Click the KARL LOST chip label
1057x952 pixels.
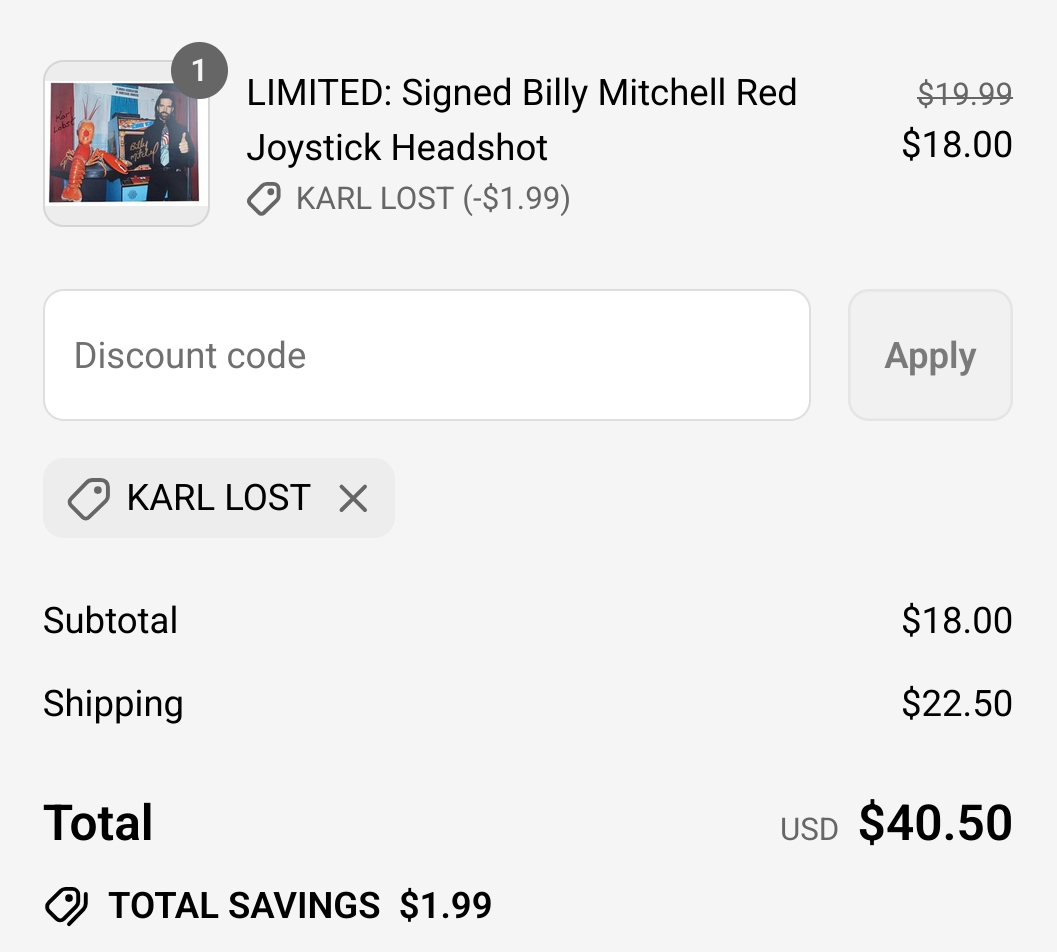click(x=219, y=498)
